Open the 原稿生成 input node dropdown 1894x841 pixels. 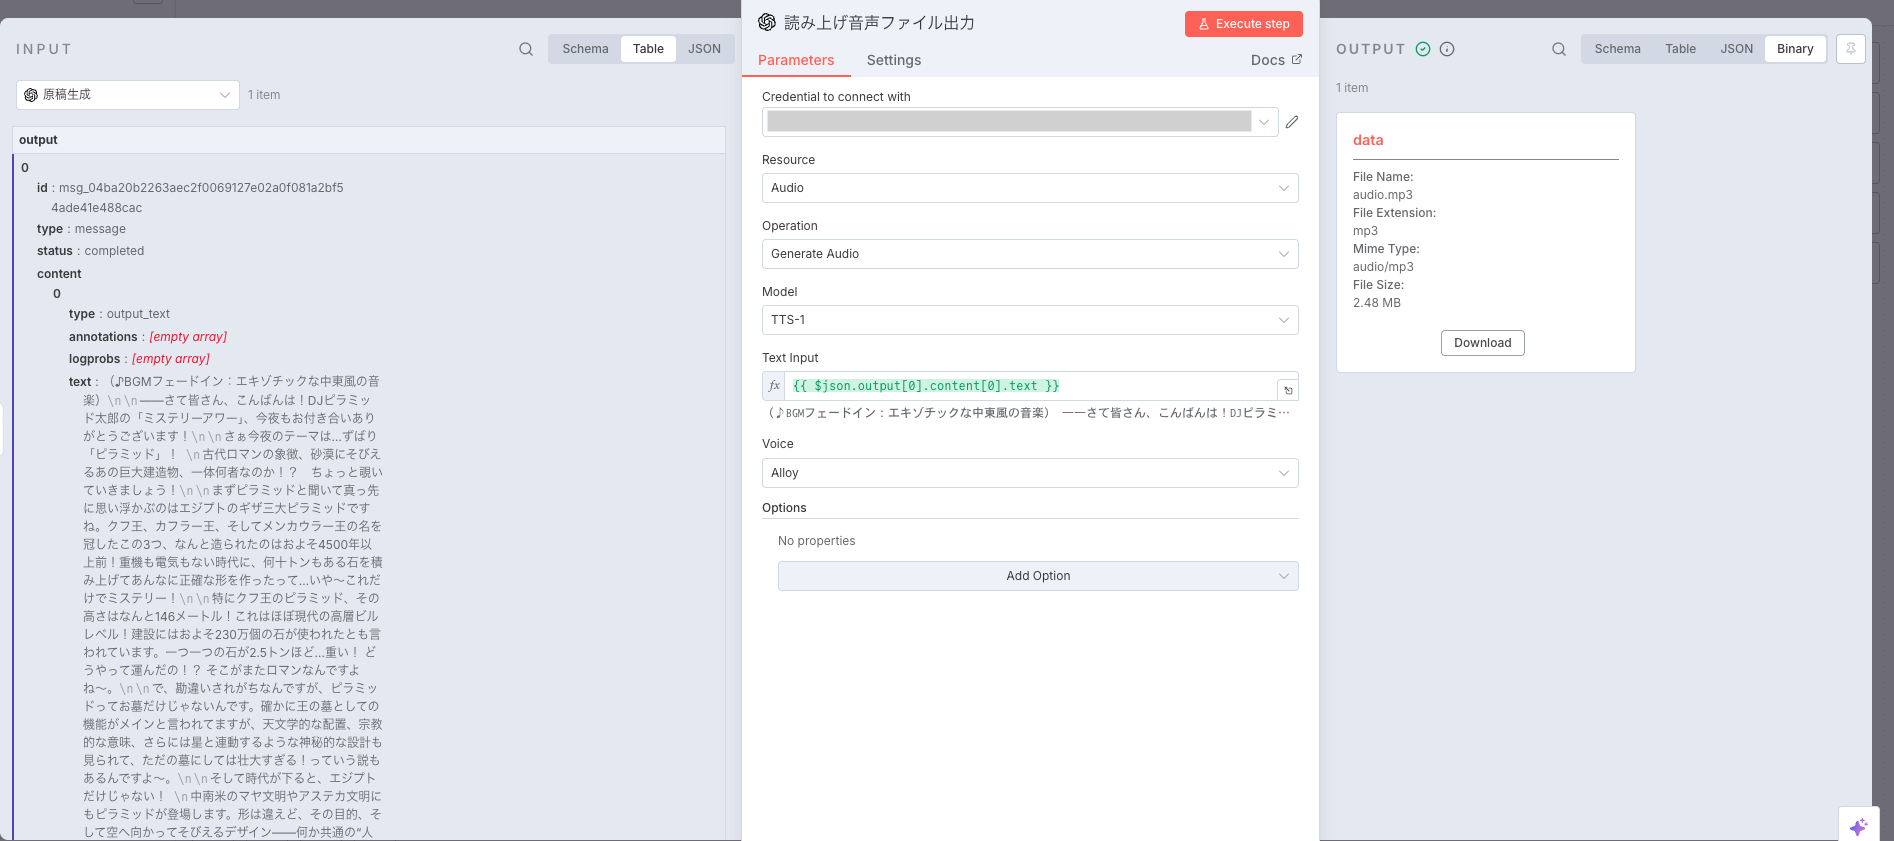128,95
